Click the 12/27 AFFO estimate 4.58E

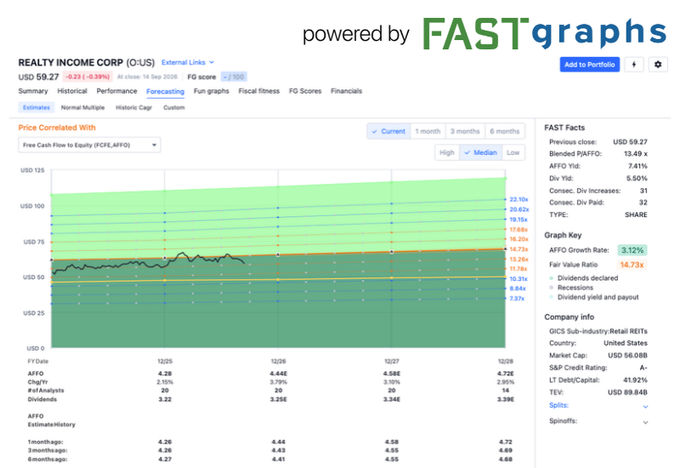pos(392,373)
